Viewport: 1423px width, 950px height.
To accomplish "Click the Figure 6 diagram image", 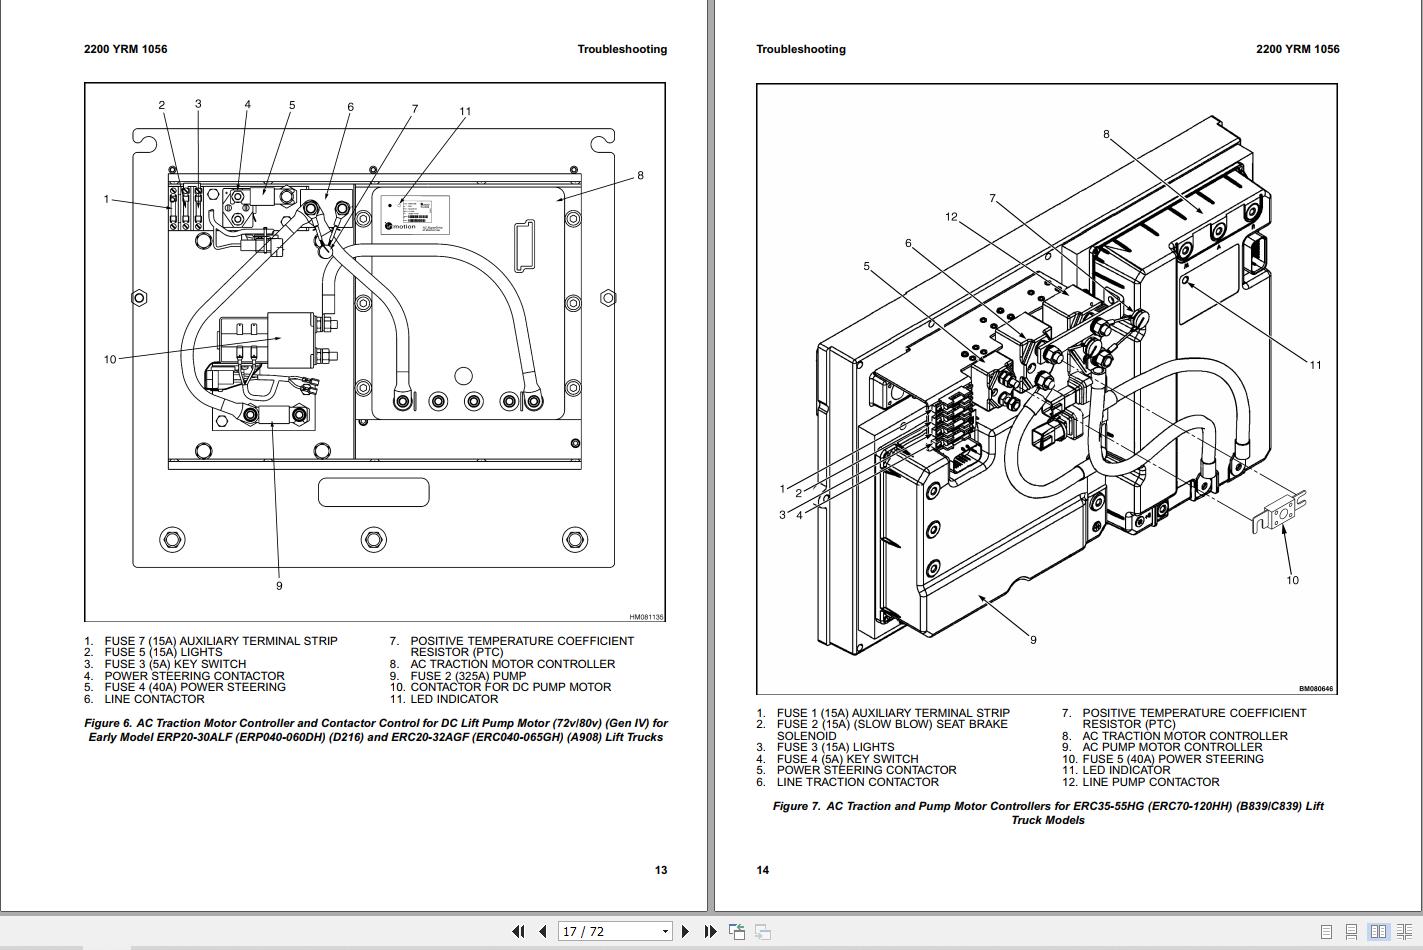I will (x=375, y=352).
